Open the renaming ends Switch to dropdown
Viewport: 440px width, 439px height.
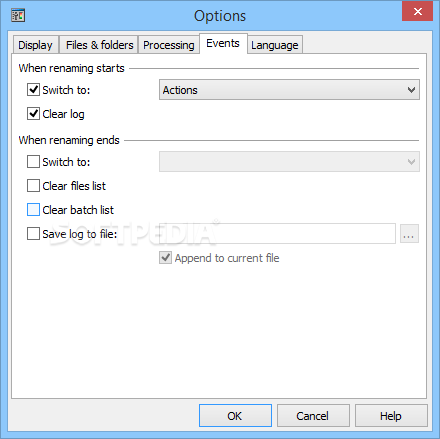(289, 162)
